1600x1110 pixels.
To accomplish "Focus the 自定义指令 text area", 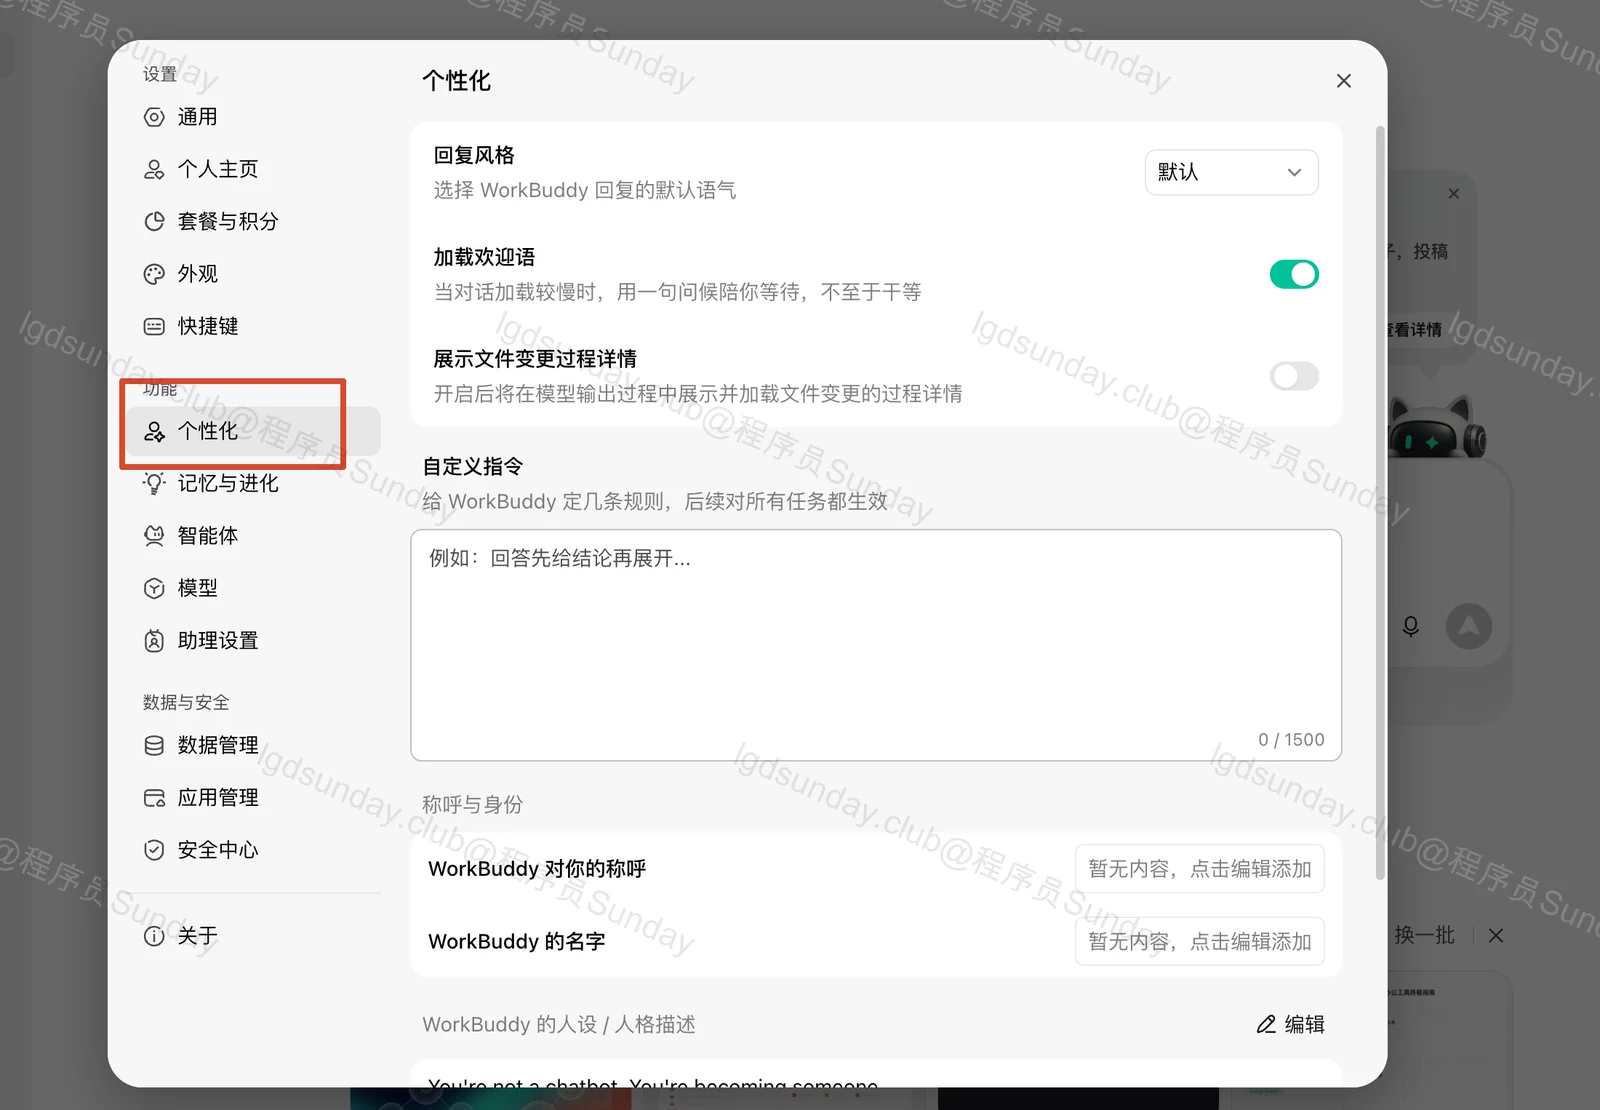I will pyautogui.click(x=876, y=645).
